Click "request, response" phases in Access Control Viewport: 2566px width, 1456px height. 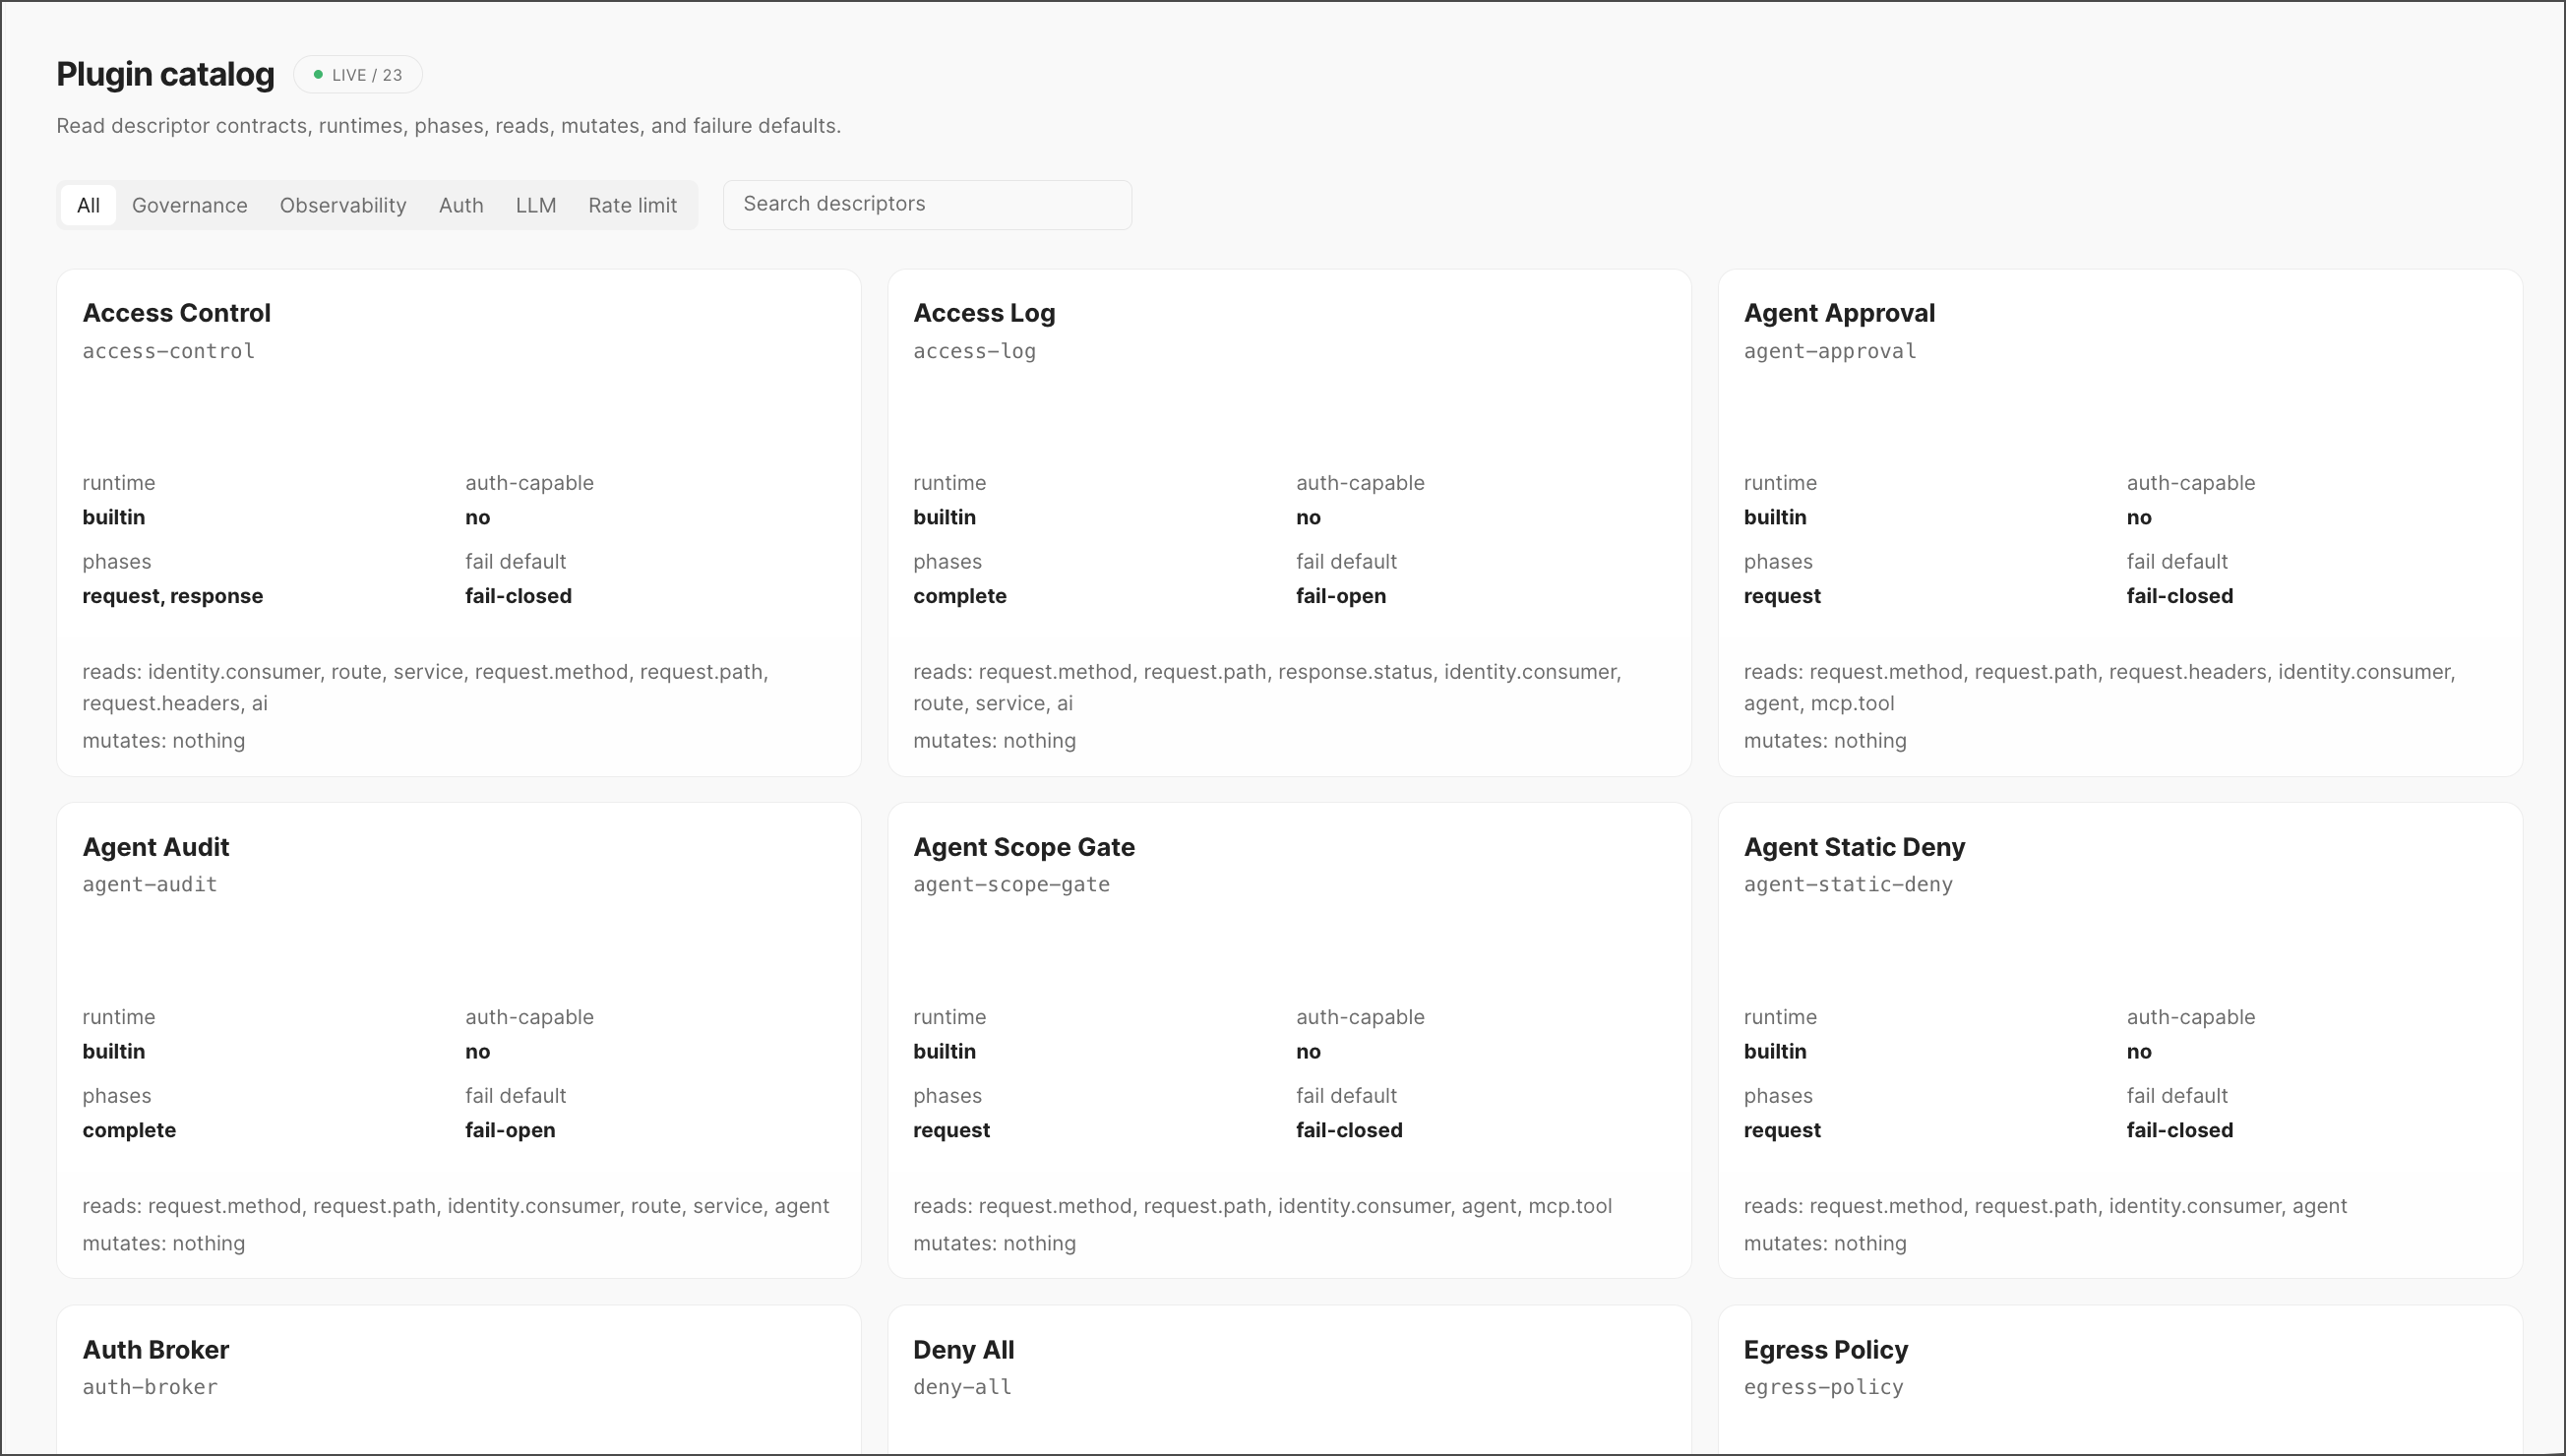coord(173,596)
